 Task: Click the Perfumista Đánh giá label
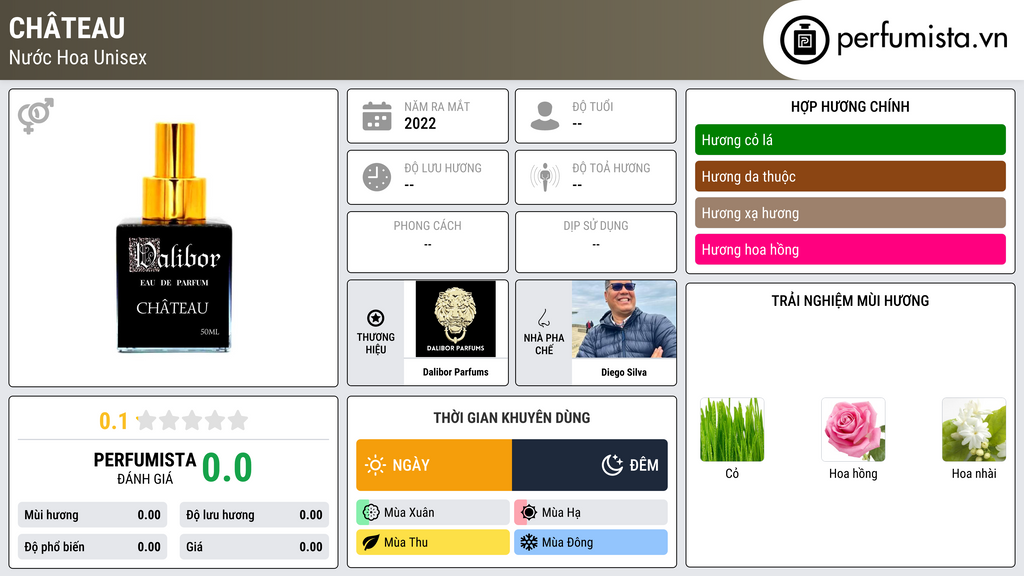[145, 468]
